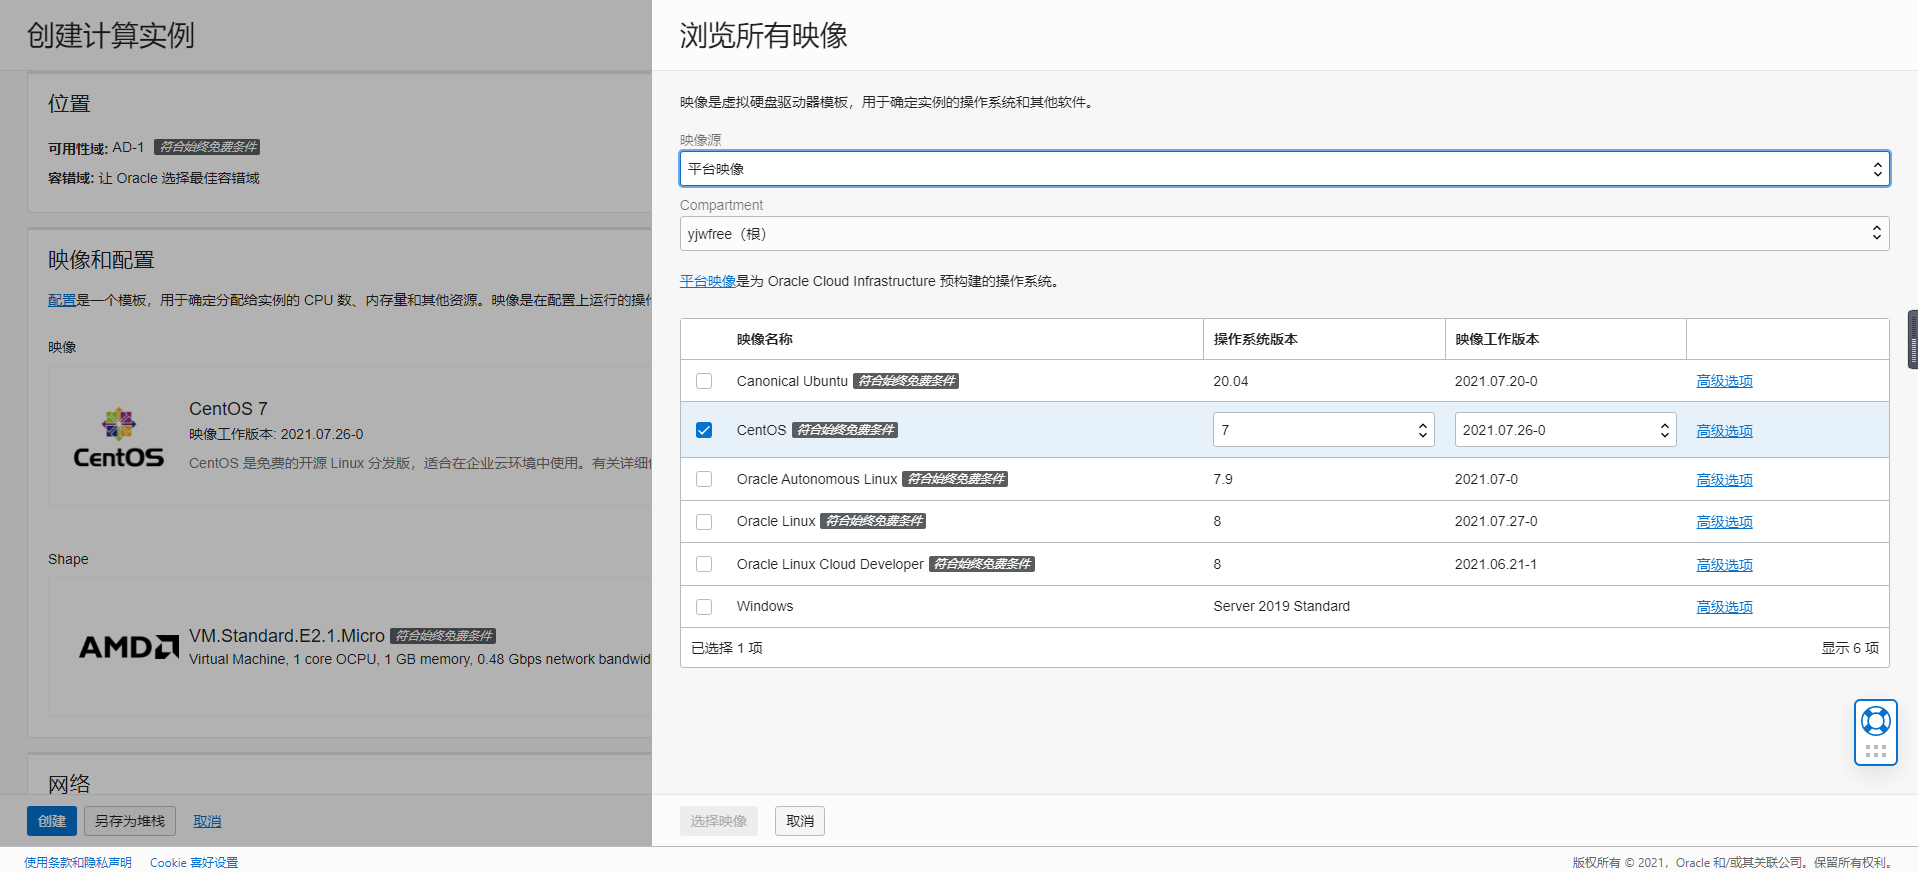Viewport: 1918px width, 872px height.
Task: Click the Windows image name
Action: coord(765,606)
